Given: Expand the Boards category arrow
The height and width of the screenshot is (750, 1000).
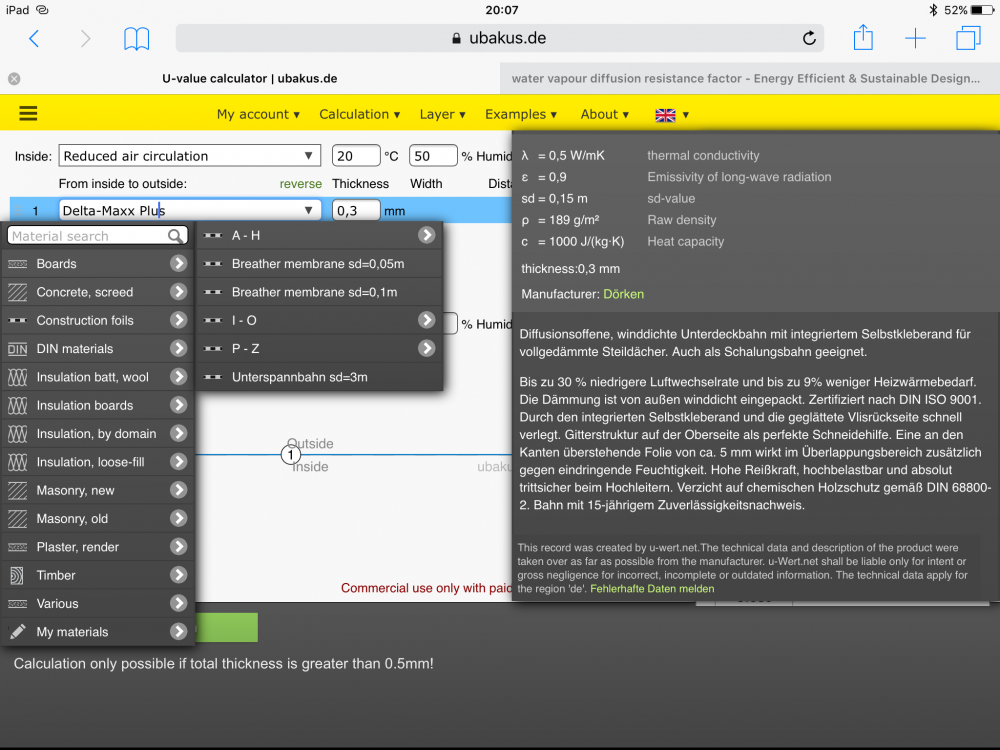Looking at the screenshot, I should pos(179,263).
